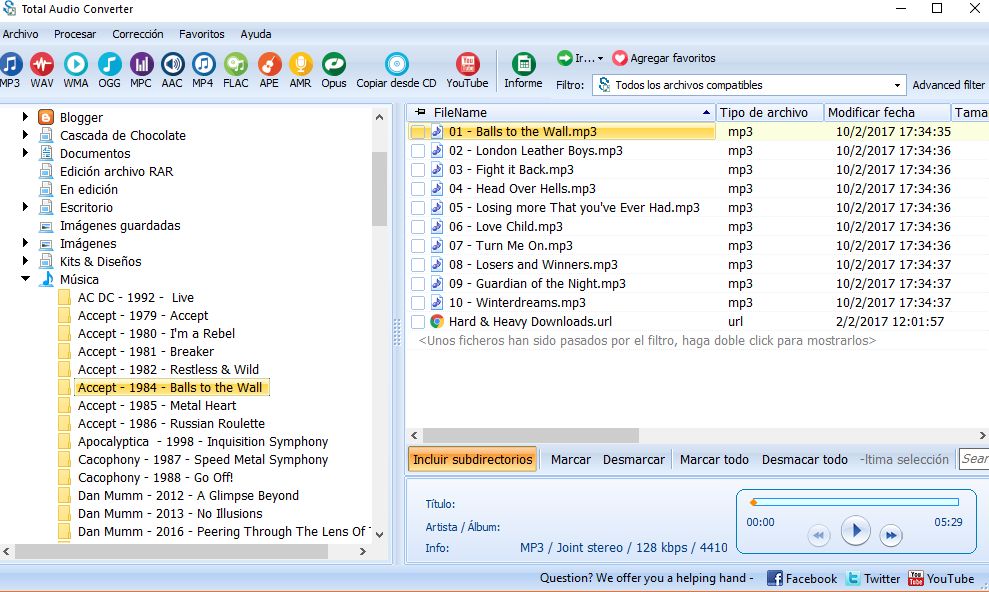Expand Kits & Diseños node
This screenshot has height=592, width=989.
tap(25, 260)
